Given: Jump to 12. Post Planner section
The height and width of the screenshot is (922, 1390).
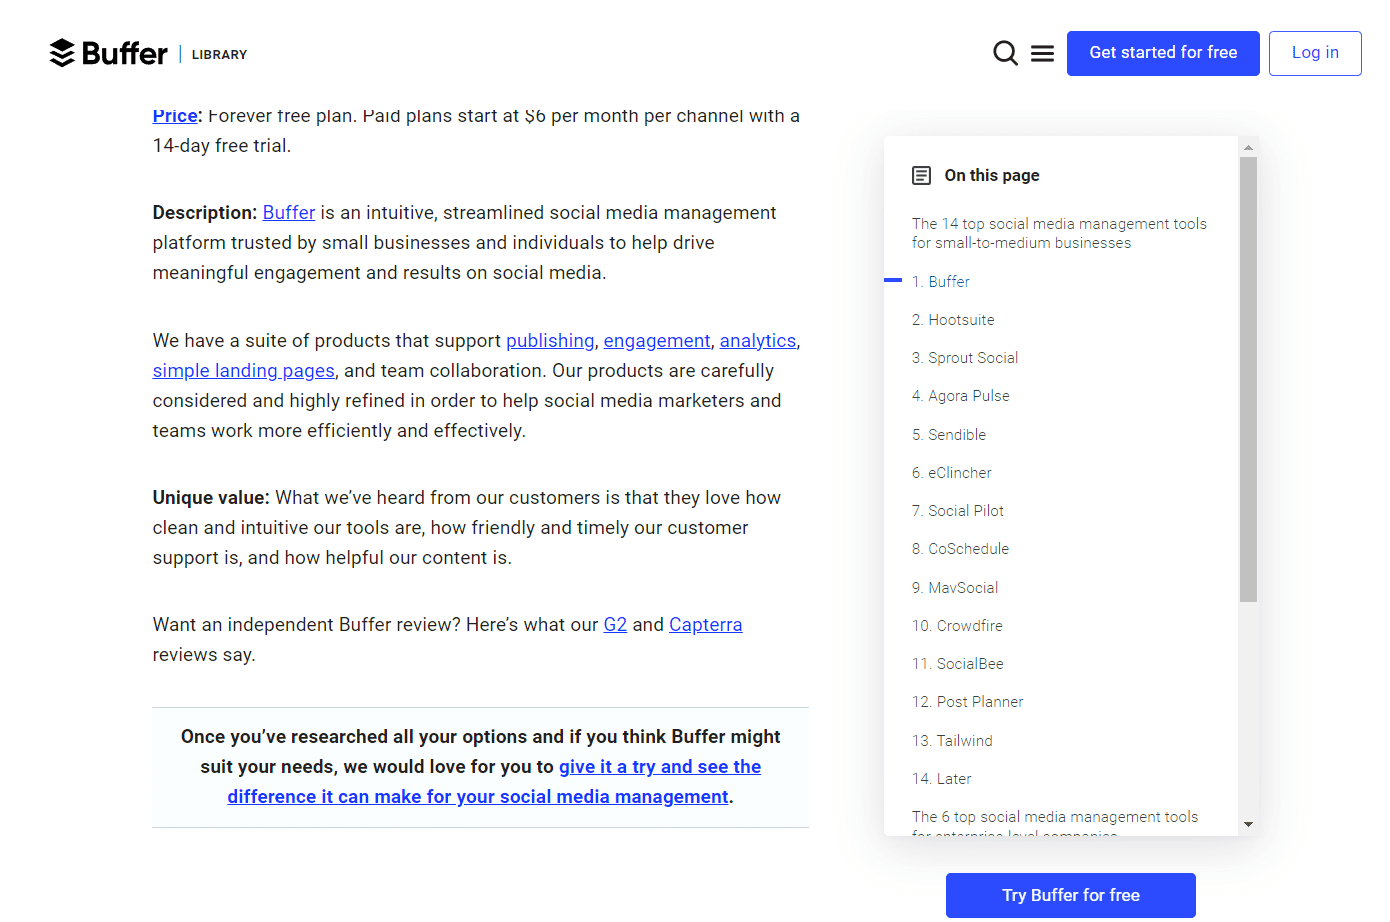Looking at the screenshot, I should (968, 702).
